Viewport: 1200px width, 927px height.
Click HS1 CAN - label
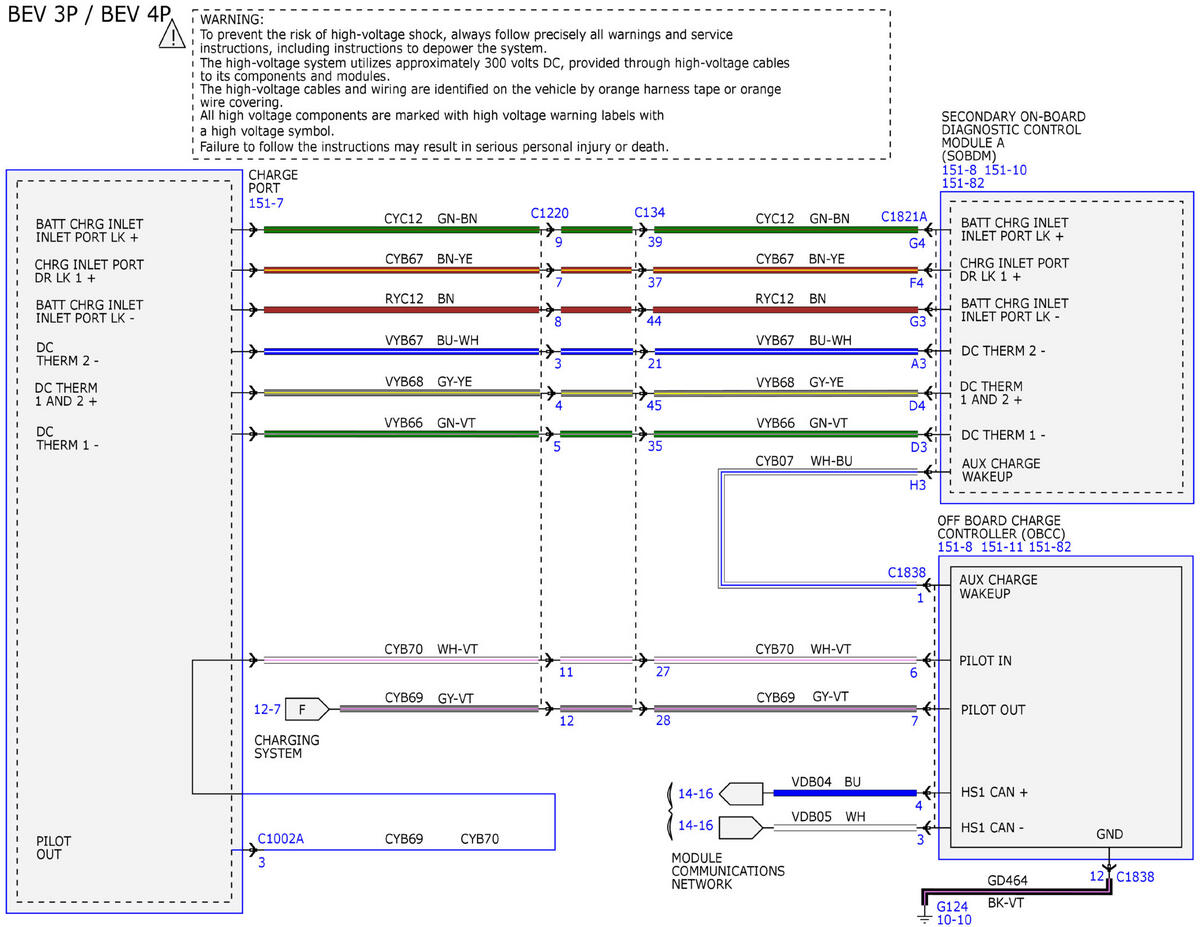pyautogui.click(x=993, y=828)
